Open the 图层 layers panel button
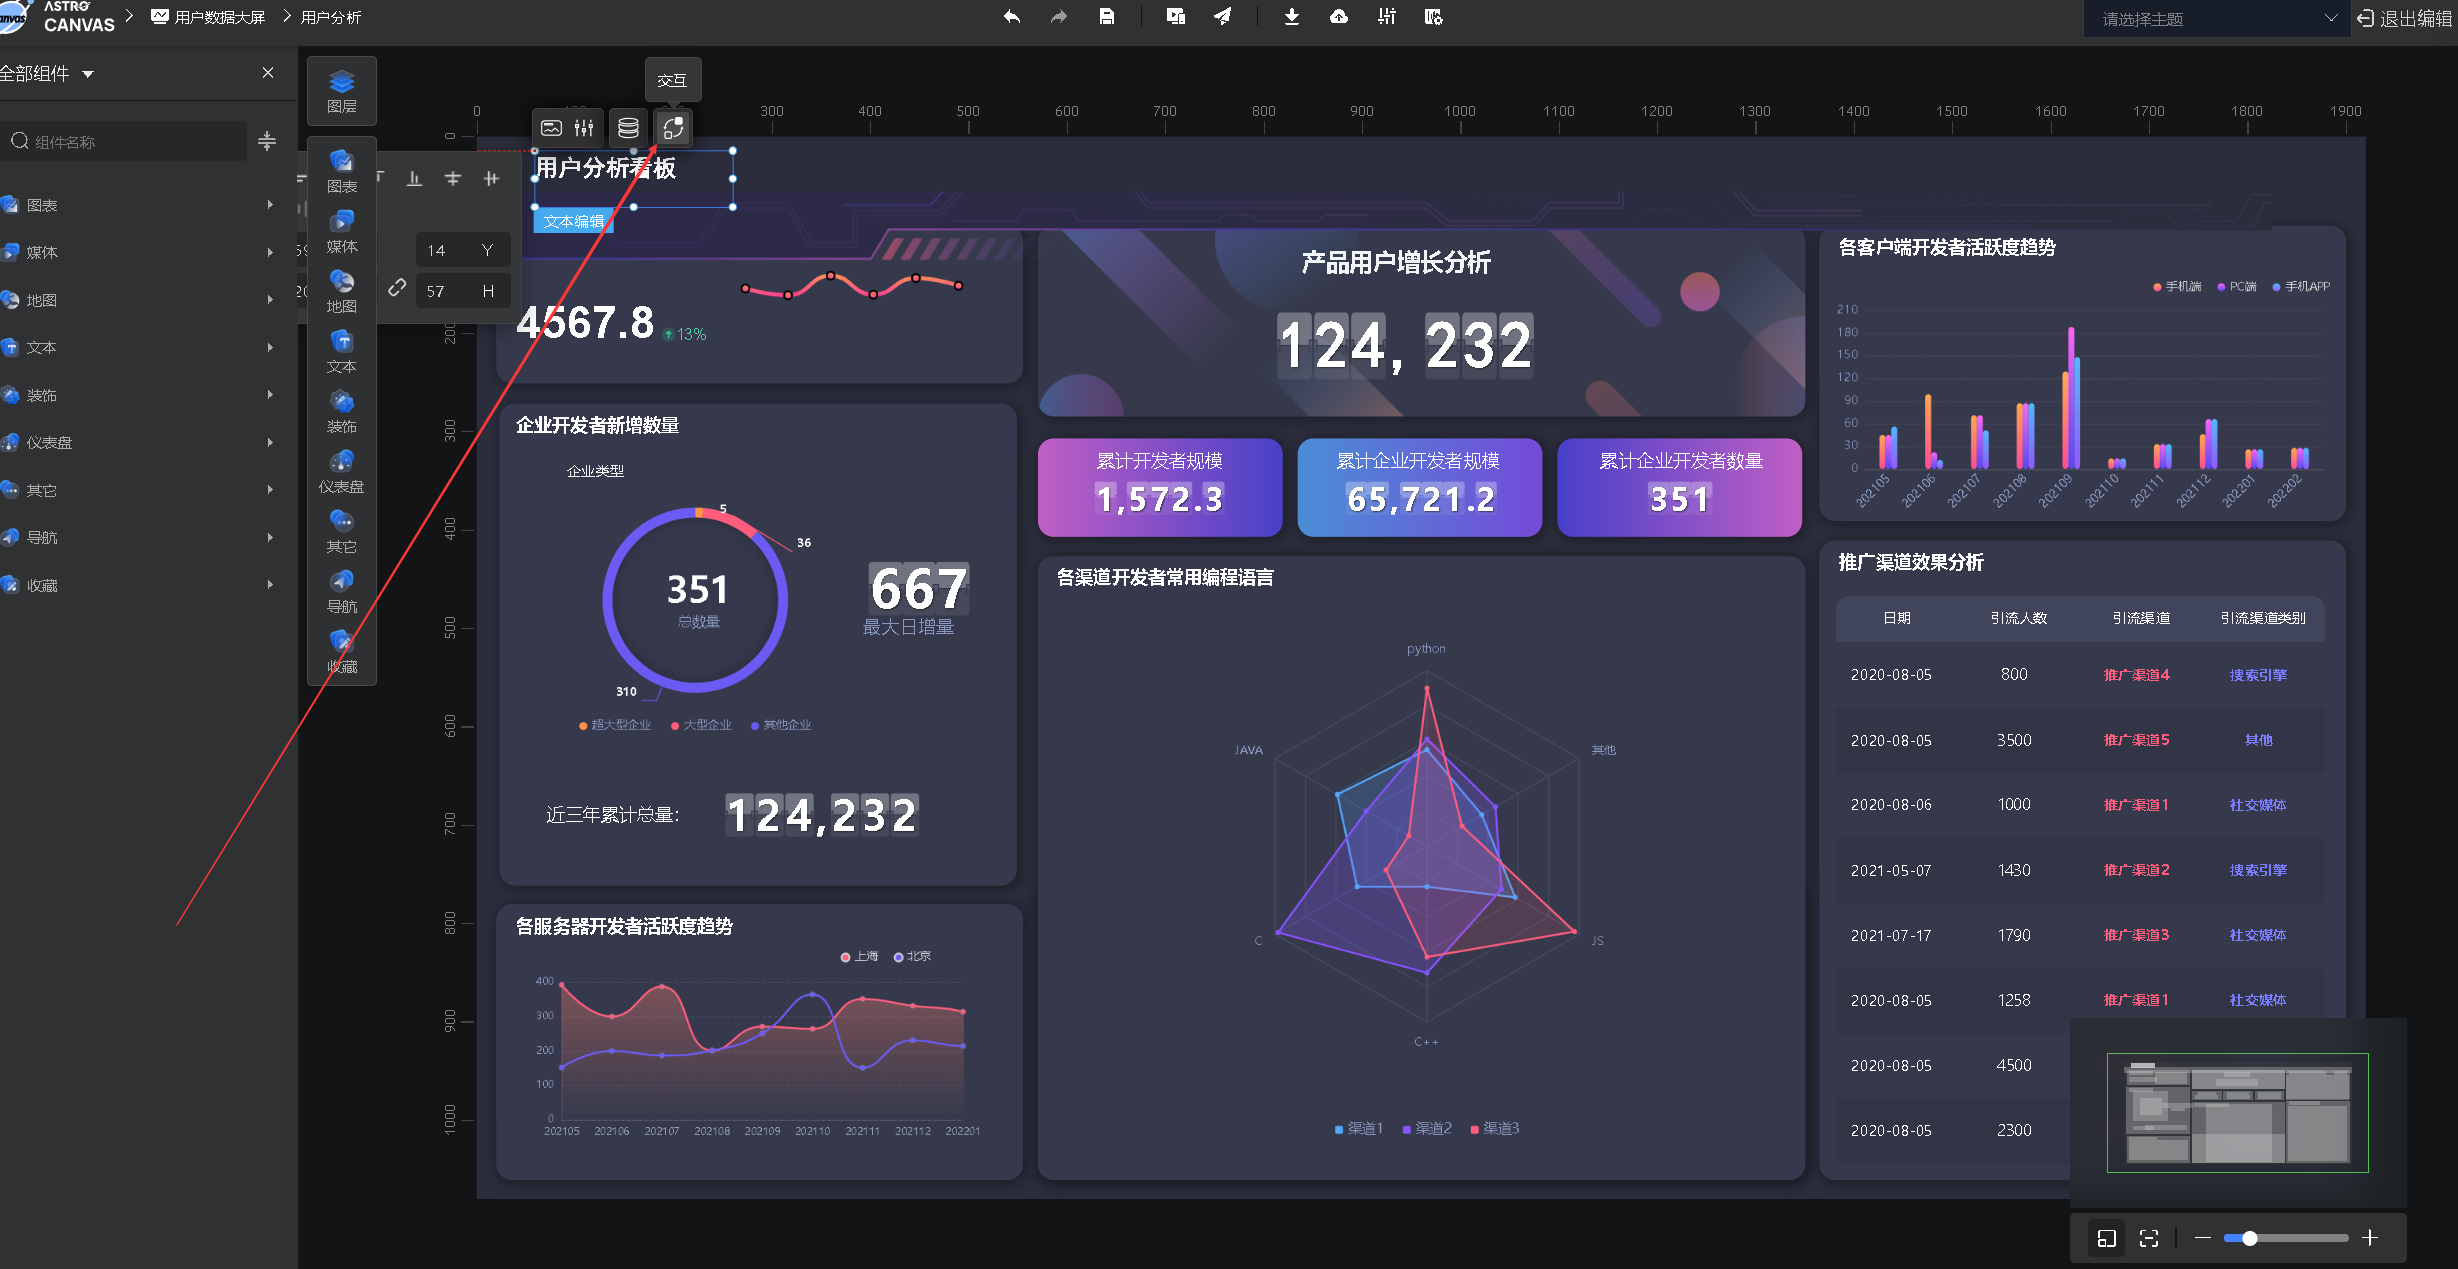Screen dimensions: 2458x1269 point(341,91)
